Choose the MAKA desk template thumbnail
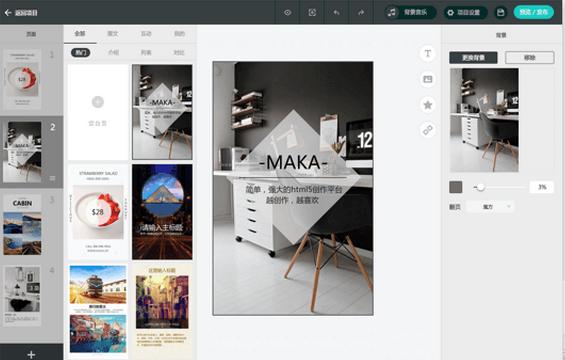The height and width of the screenshot is (360, 565). click(162, 112)
